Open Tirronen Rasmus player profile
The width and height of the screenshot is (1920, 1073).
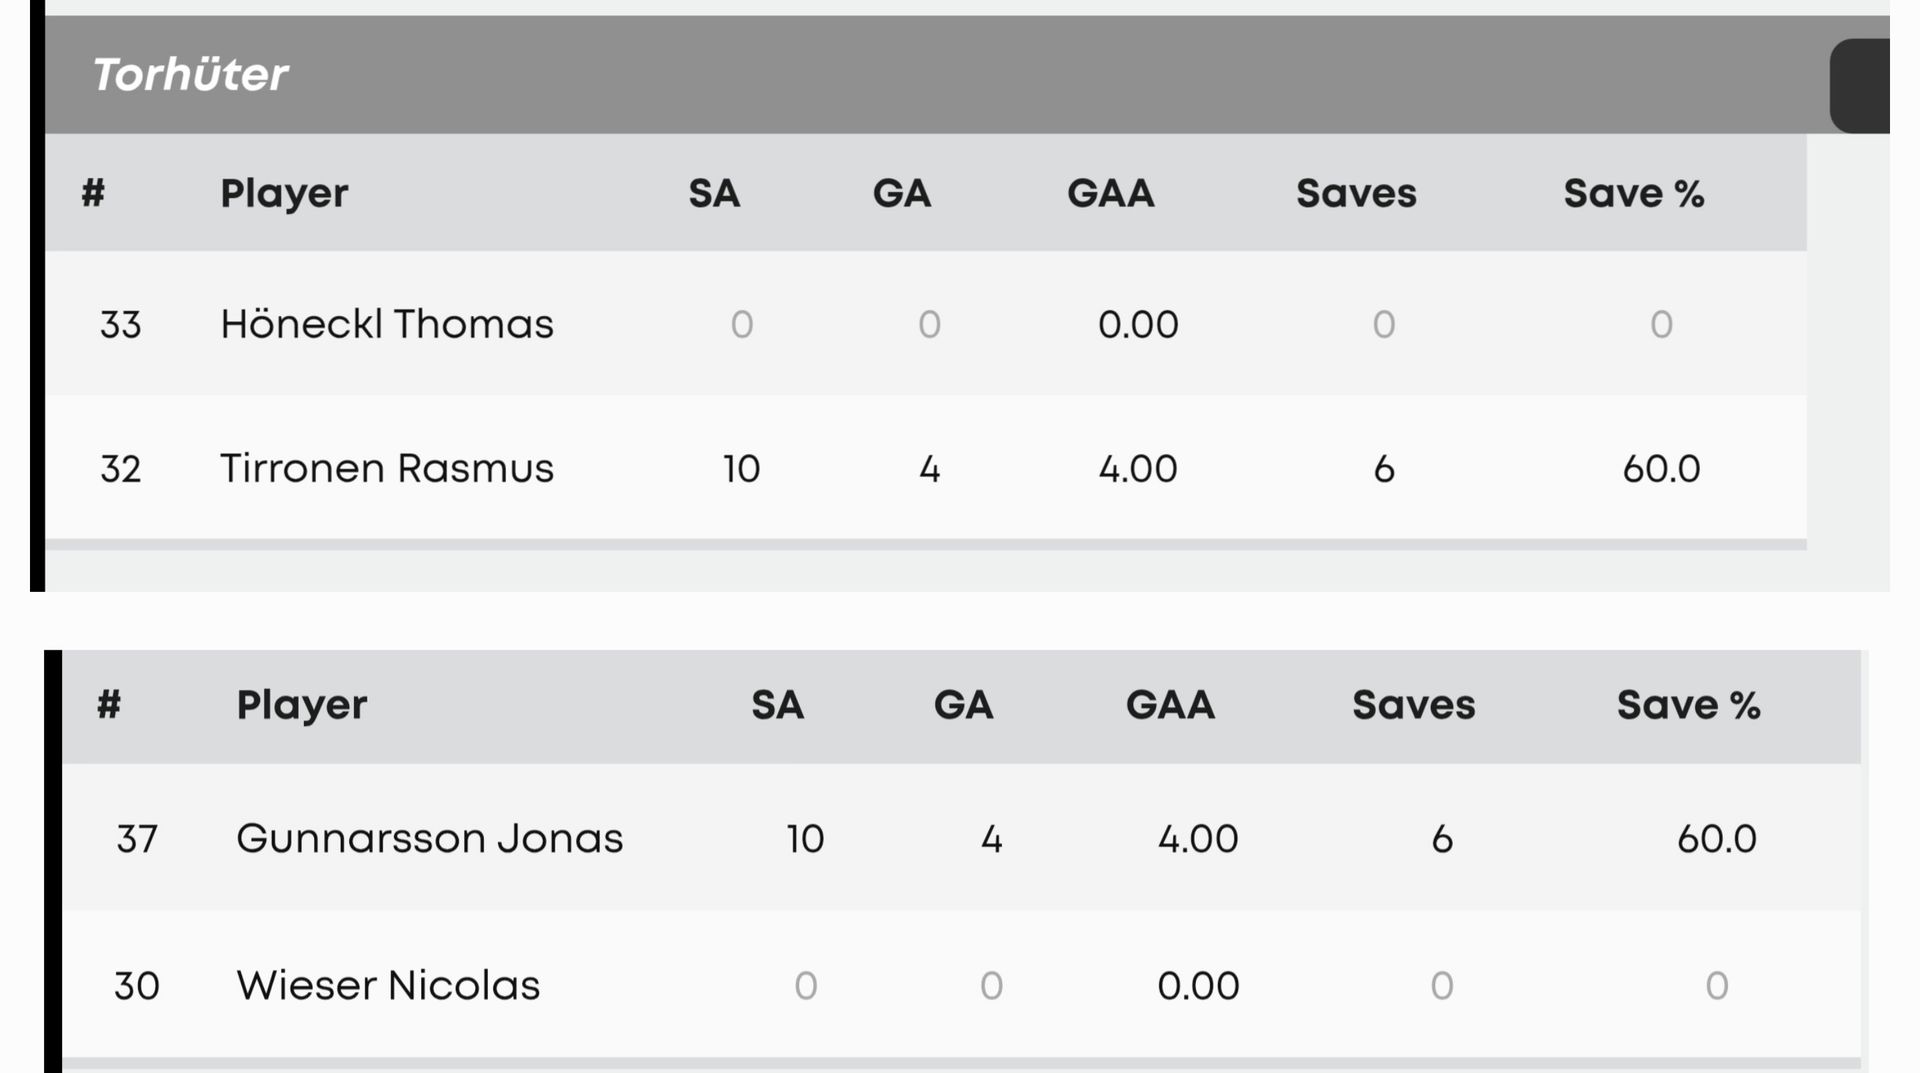point(386,468)
